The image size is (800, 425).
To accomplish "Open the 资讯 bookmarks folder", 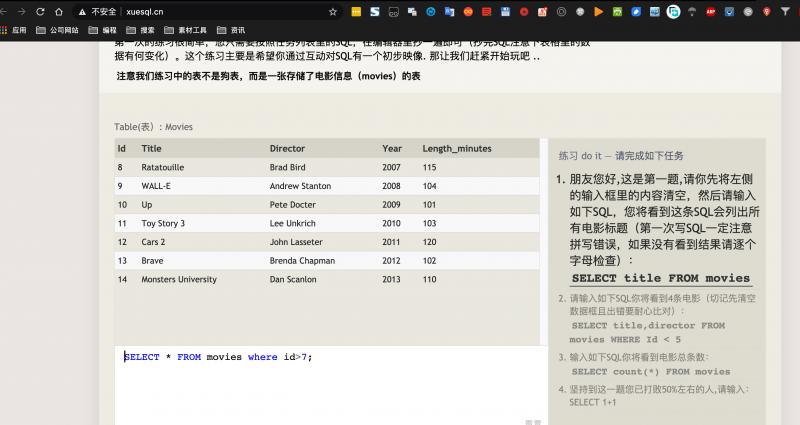I will coord(231,30).
